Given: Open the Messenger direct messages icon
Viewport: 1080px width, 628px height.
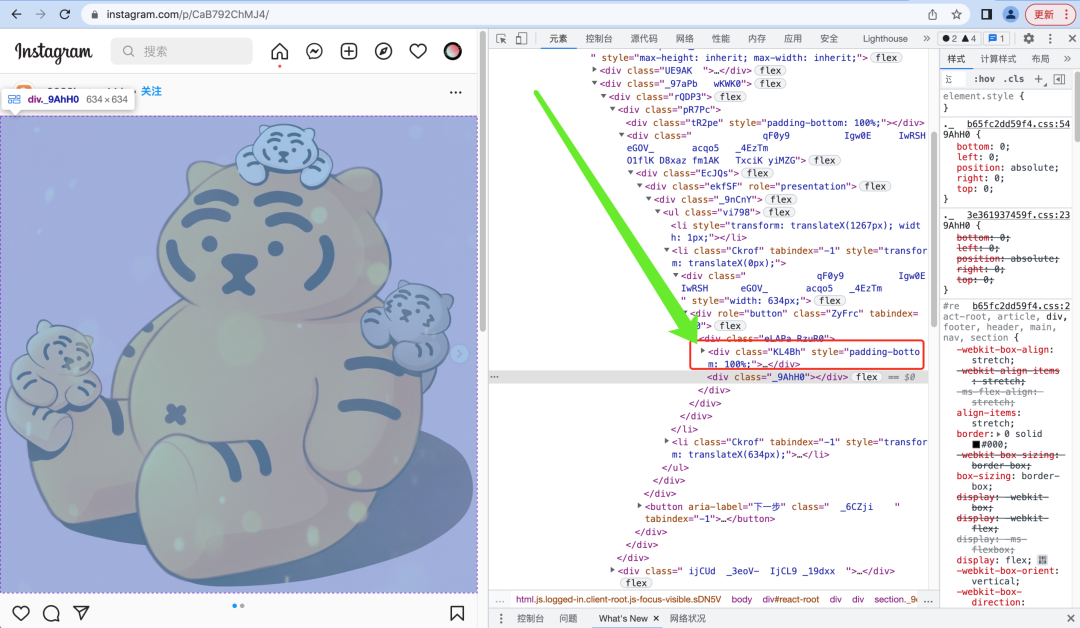Looking at the screenshot, I should point(314,51).
